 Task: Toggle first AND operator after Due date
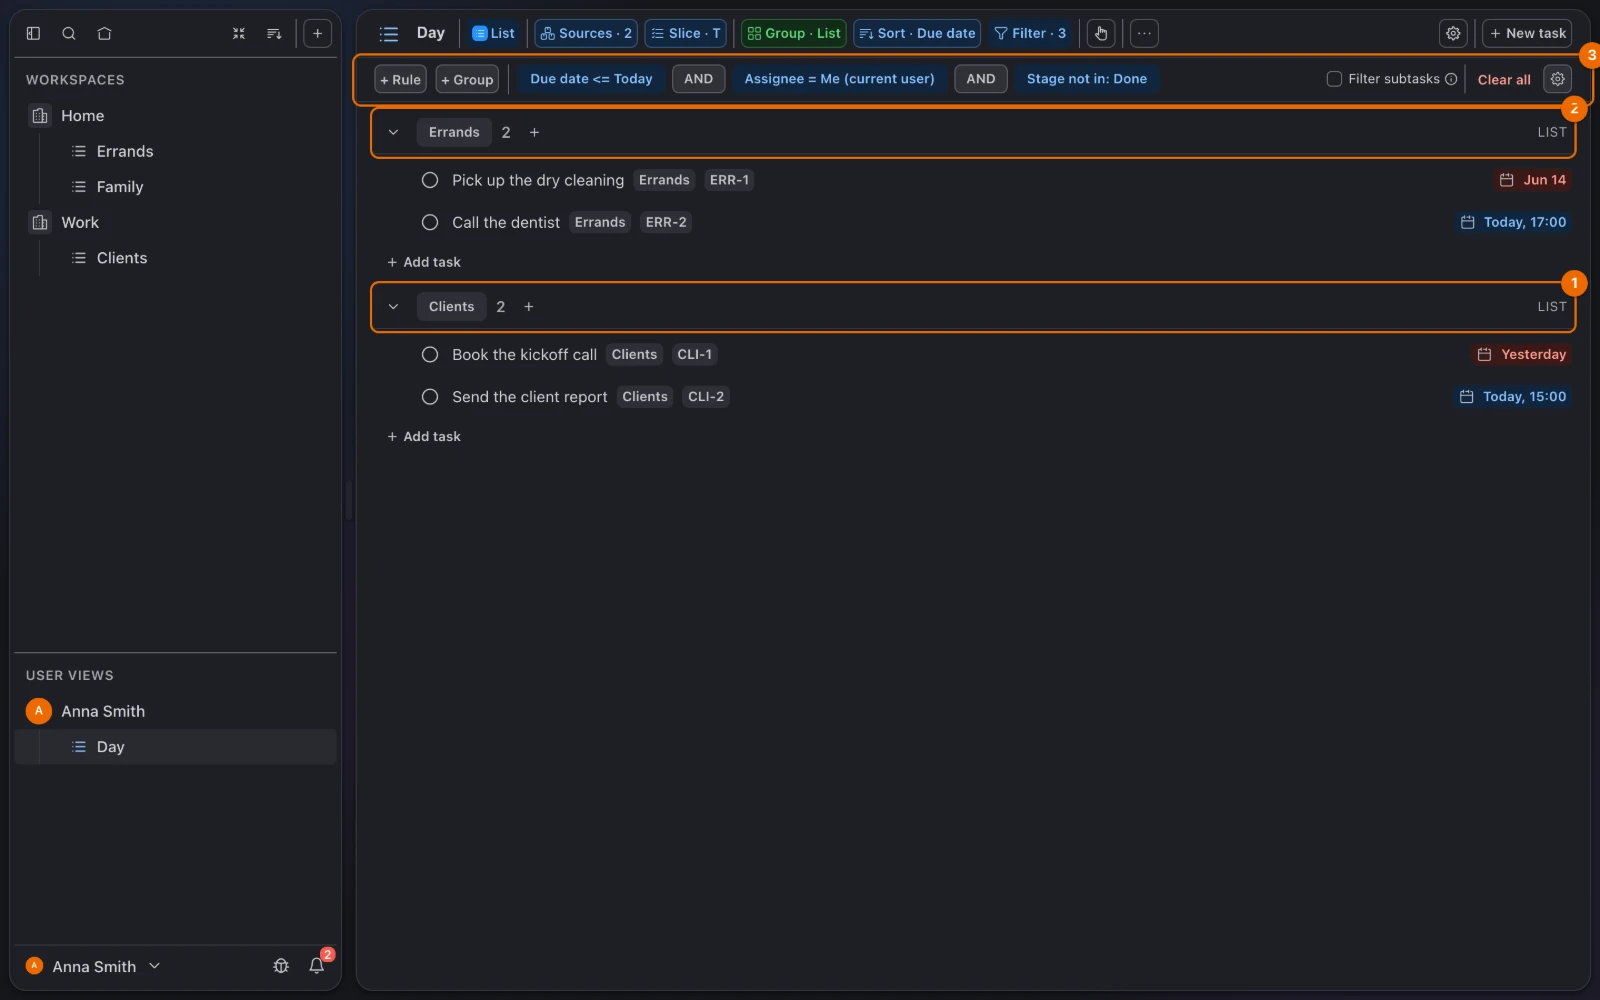[698, 79]
